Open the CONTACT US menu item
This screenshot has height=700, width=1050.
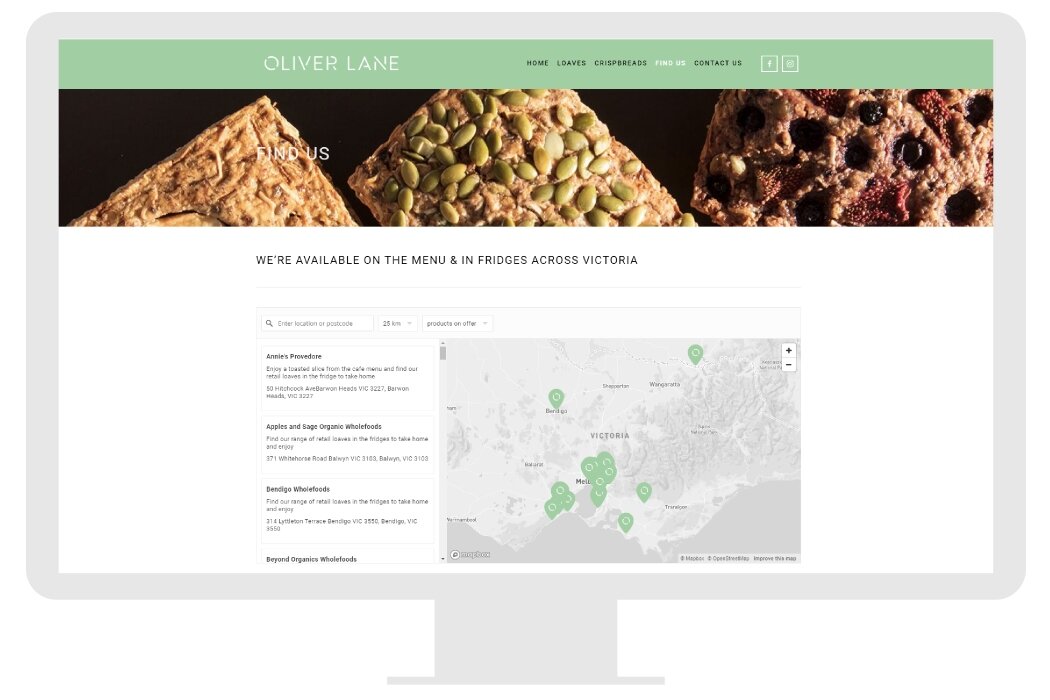click(x=718, y=63)
